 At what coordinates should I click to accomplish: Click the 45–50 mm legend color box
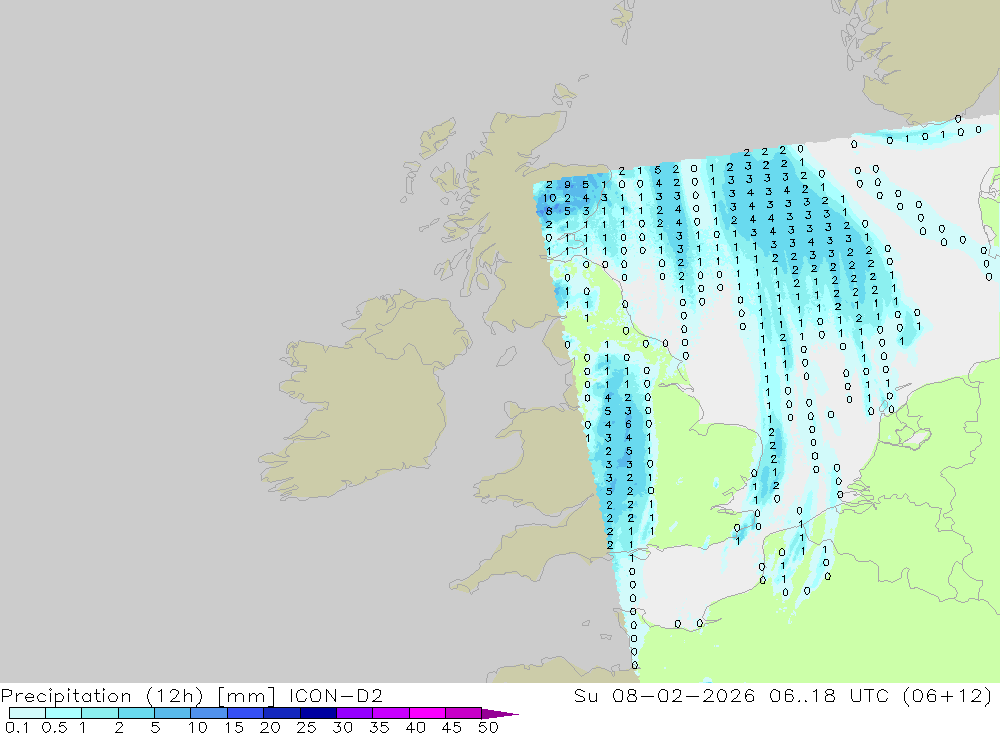point(464,713)
